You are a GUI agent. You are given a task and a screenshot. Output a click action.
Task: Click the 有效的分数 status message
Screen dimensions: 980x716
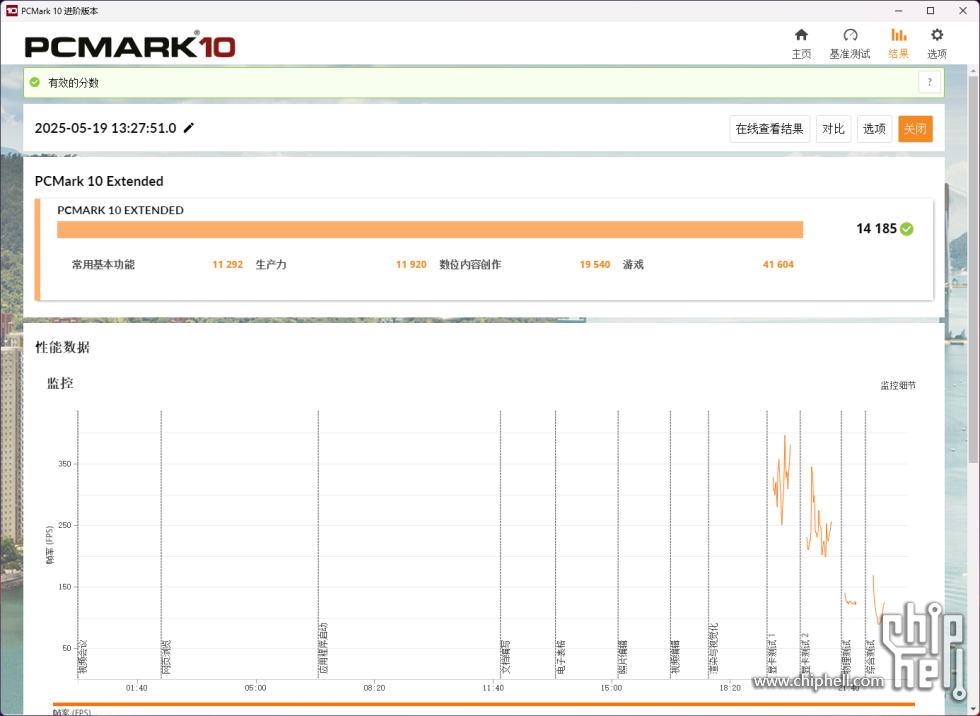(74, 82)
